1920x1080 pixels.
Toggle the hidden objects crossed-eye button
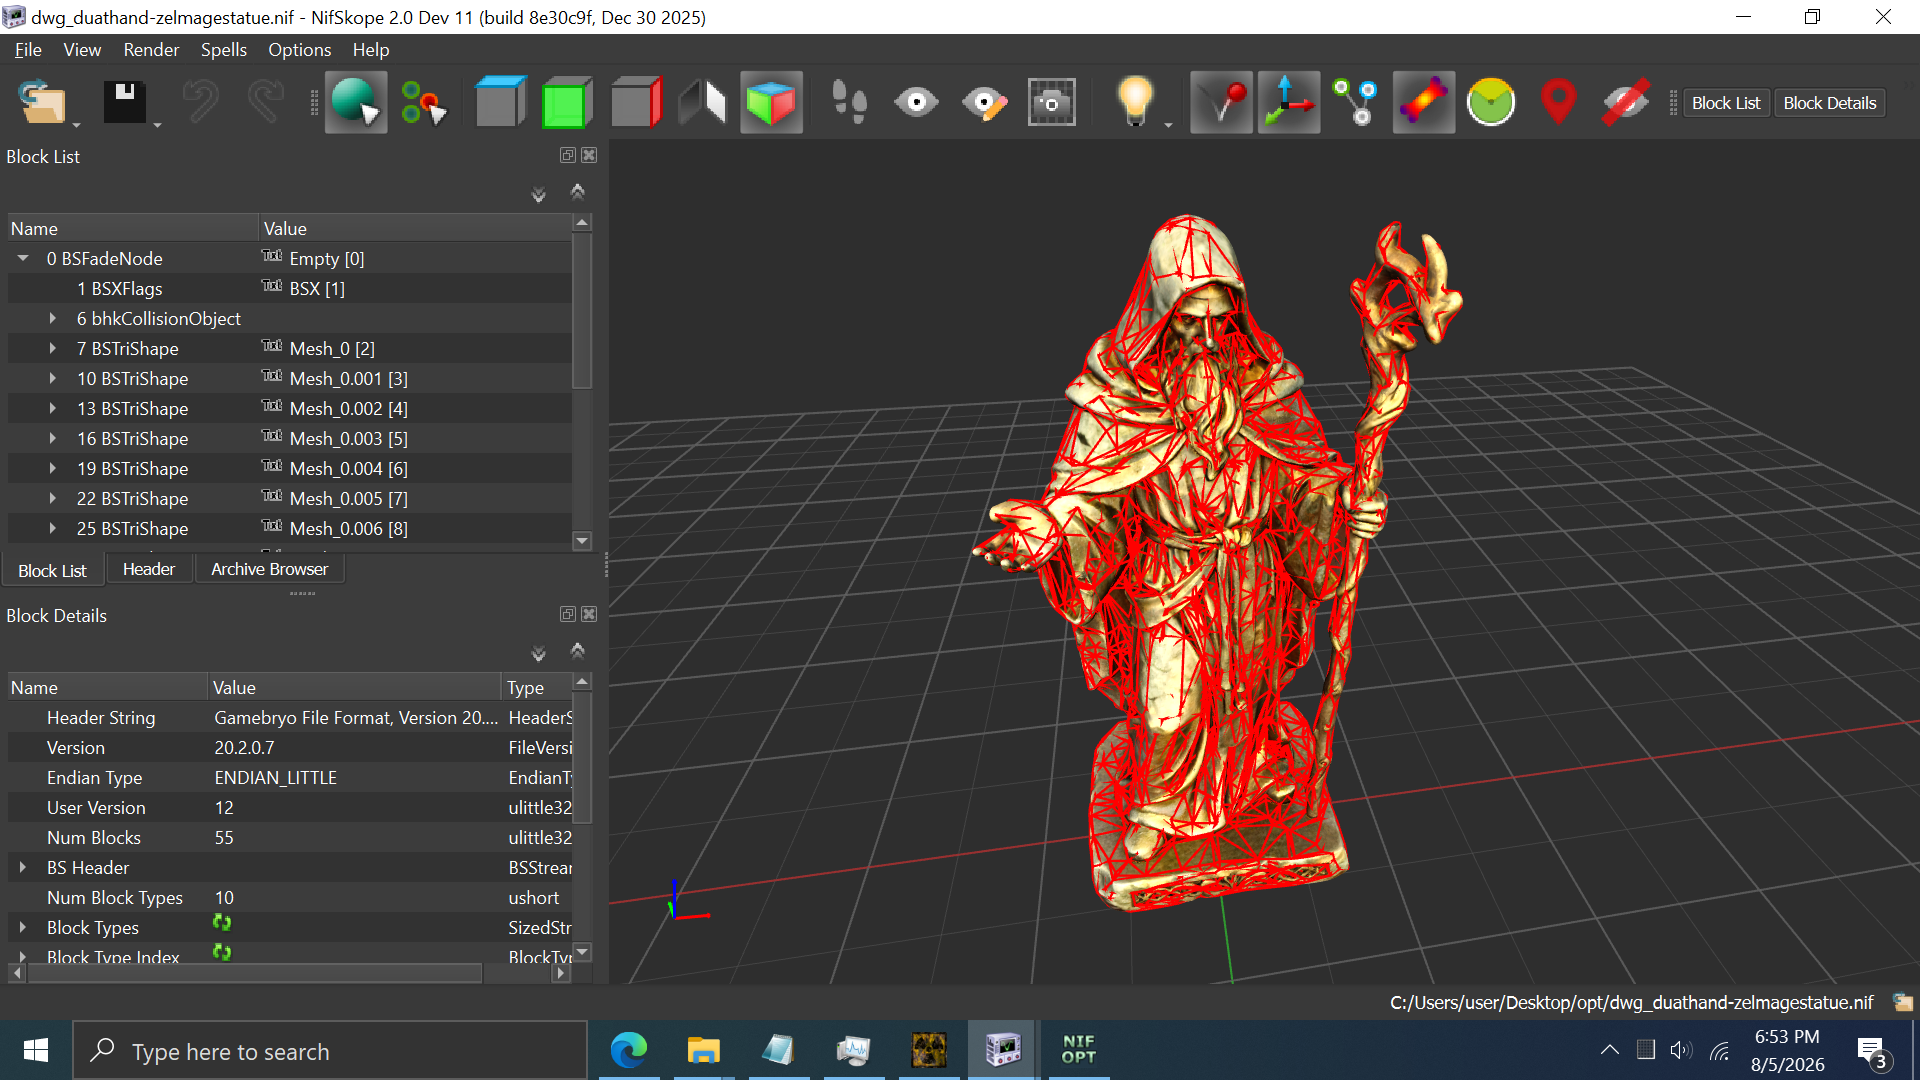1625,102
